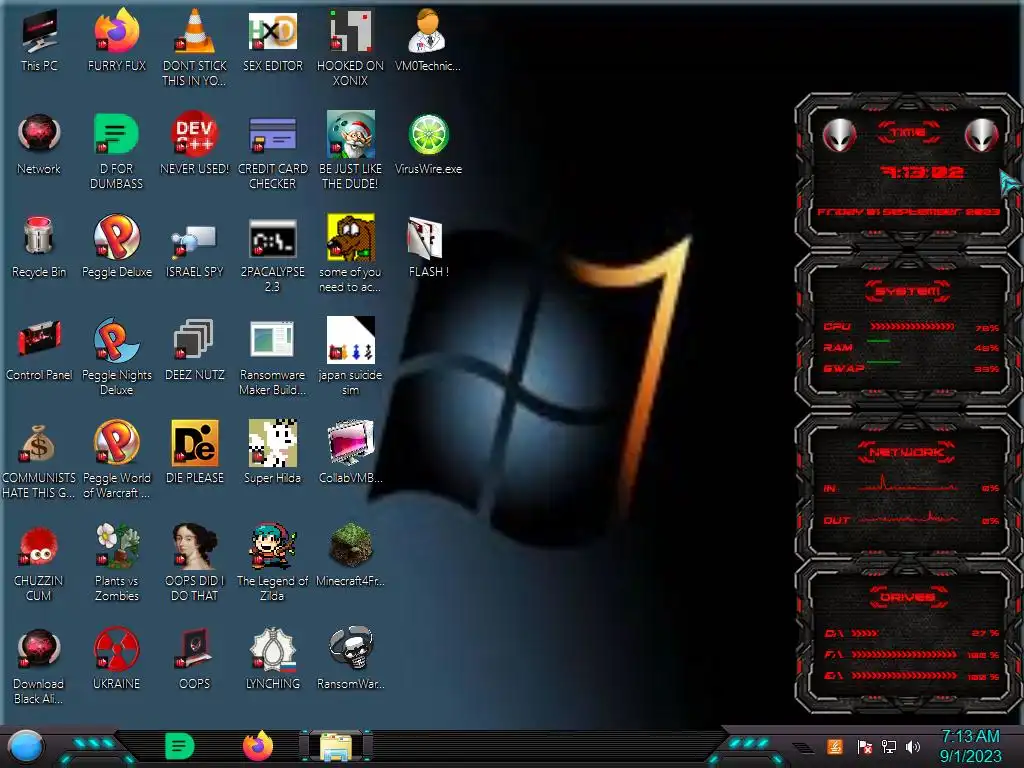Open the Peggle World of Warcraft shortcut
This screenshot has width=1024, height=768.
click(x=116, y=460)
